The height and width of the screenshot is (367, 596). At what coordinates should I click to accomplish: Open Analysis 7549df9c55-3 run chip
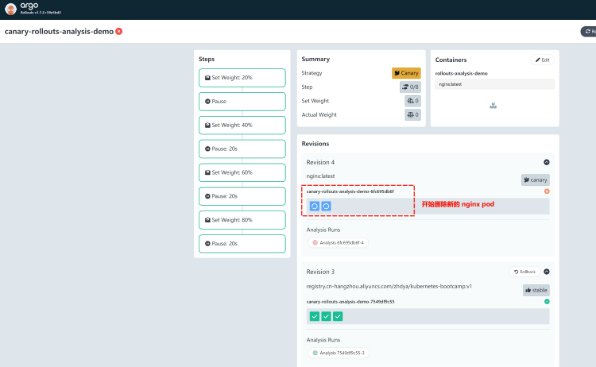pos(338,353)
